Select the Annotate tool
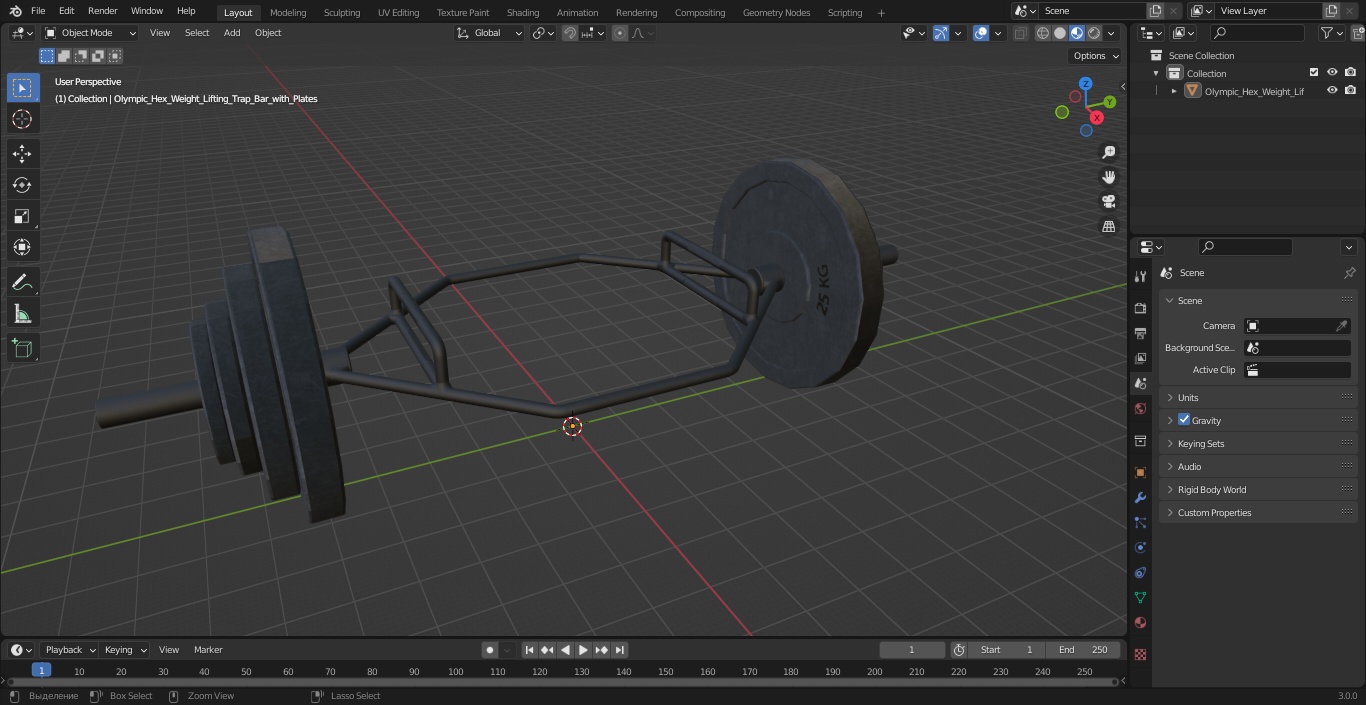1366x705 pixels. pyautogui.click(x=22, y=282)
